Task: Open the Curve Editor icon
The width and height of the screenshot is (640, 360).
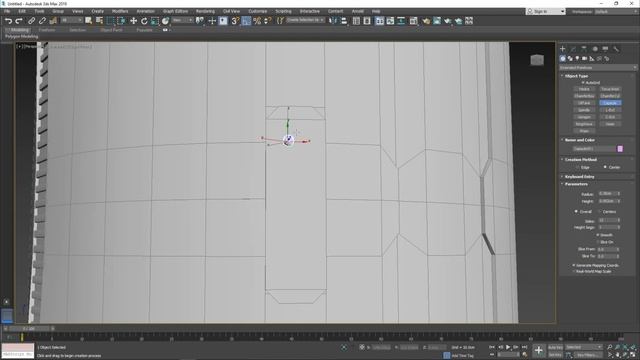Action: coord(391,21)
